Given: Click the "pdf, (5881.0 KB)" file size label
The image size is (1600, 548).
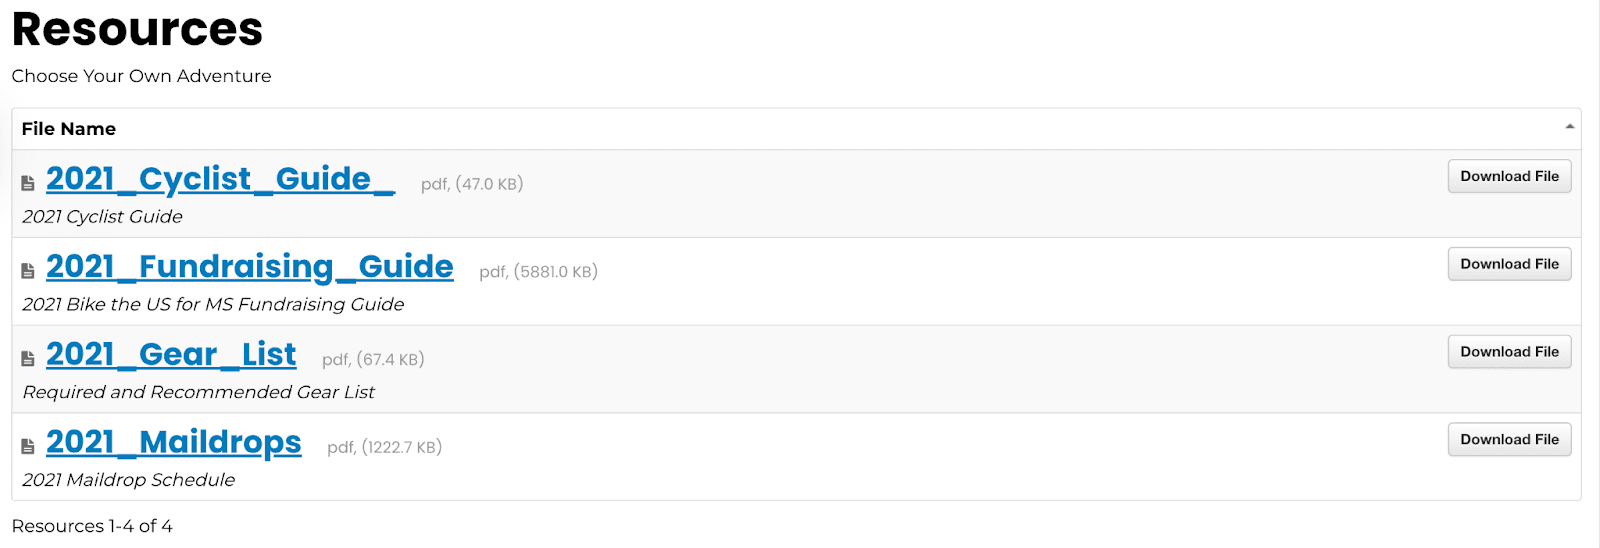Looking at the screenshot, I should pyautogui.click(x=538, y=272).
